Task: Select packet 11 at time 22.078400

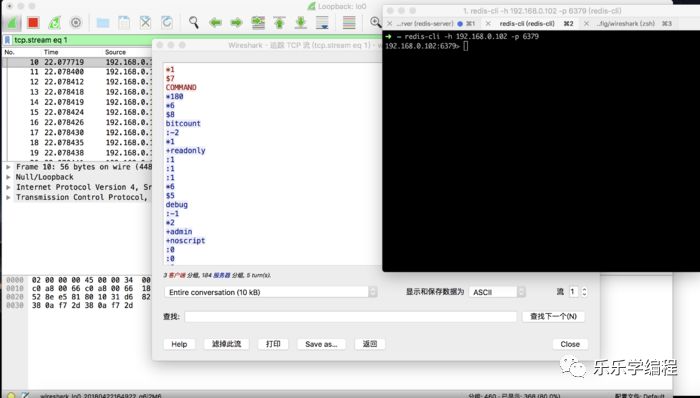Action: click(x=77, y=72)
